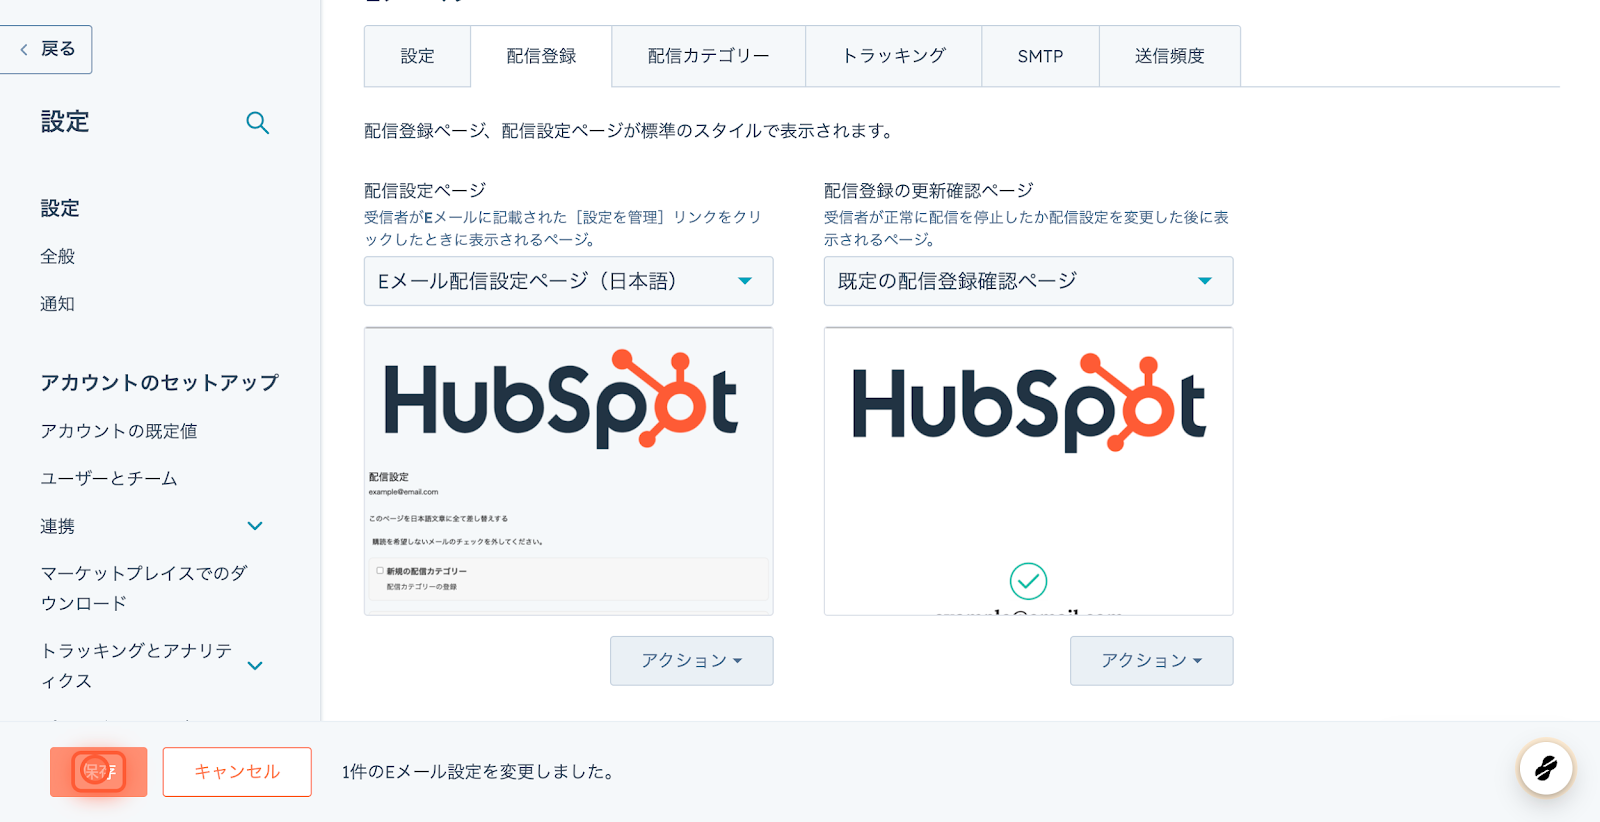Expand the 連携 sidebar section chevron

click(255, 526)
